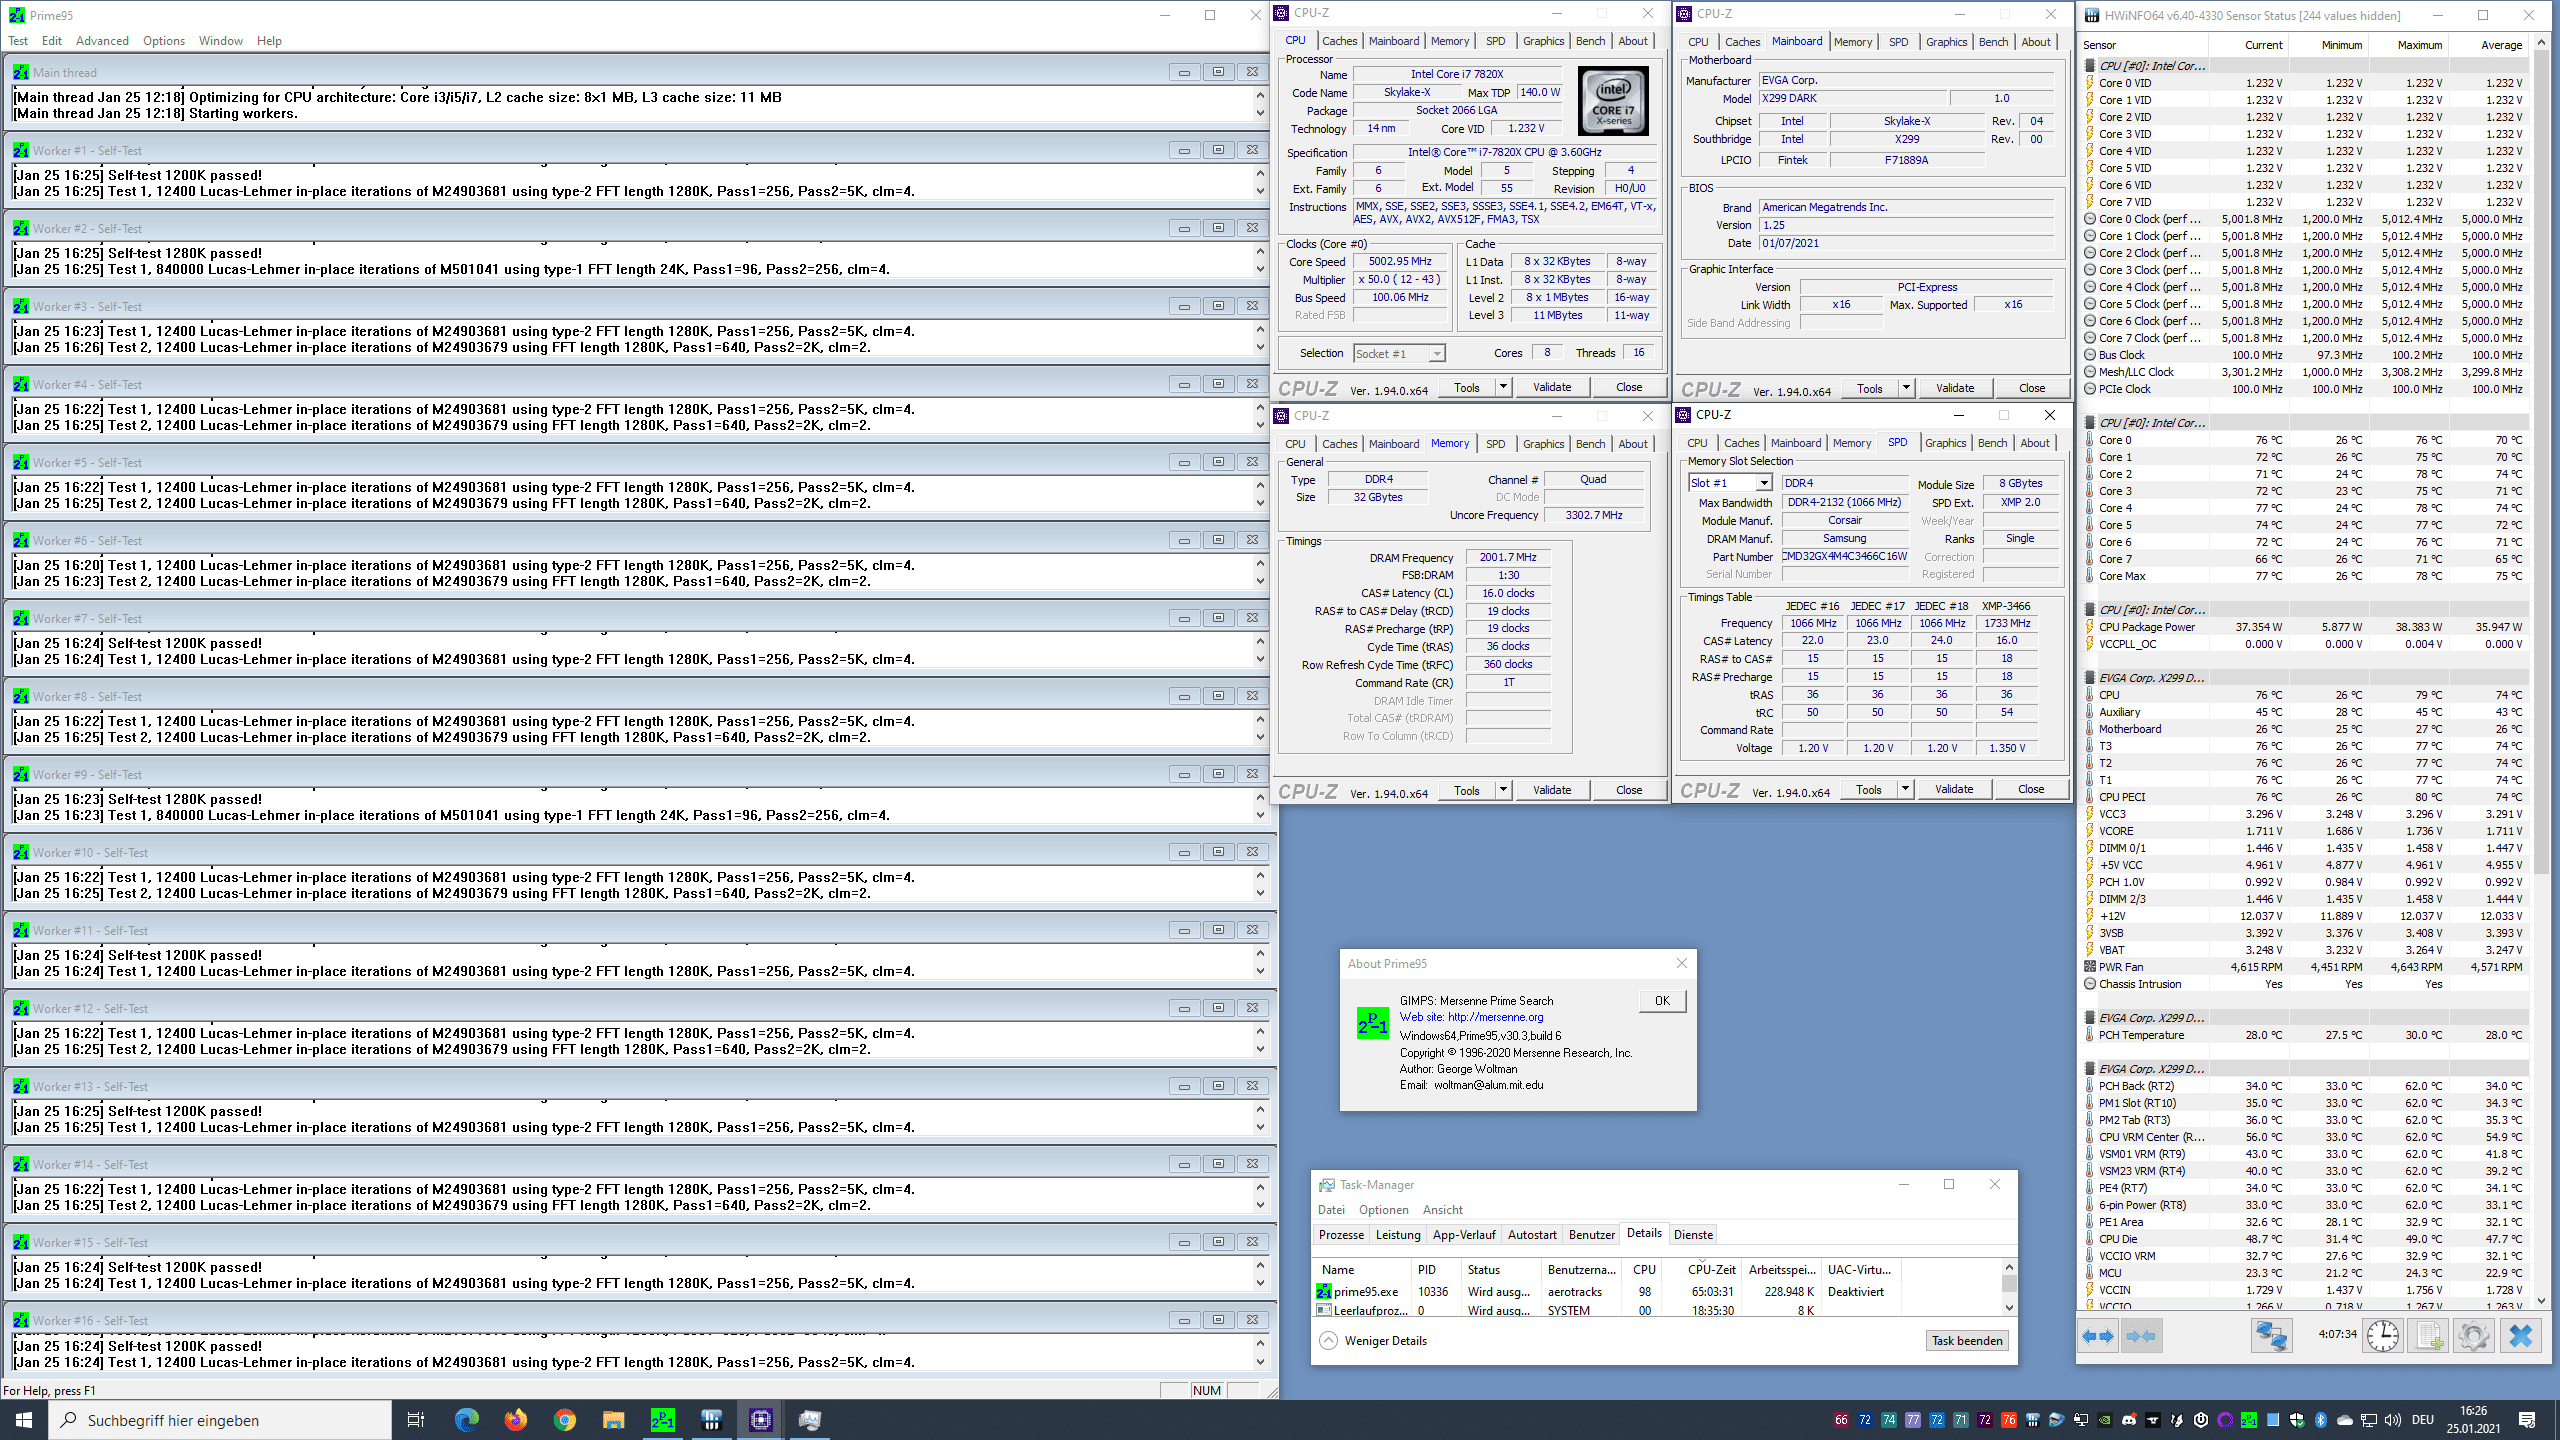Open Tools dropdown arrow in CPU-Z CPU window

[1502, 387]
